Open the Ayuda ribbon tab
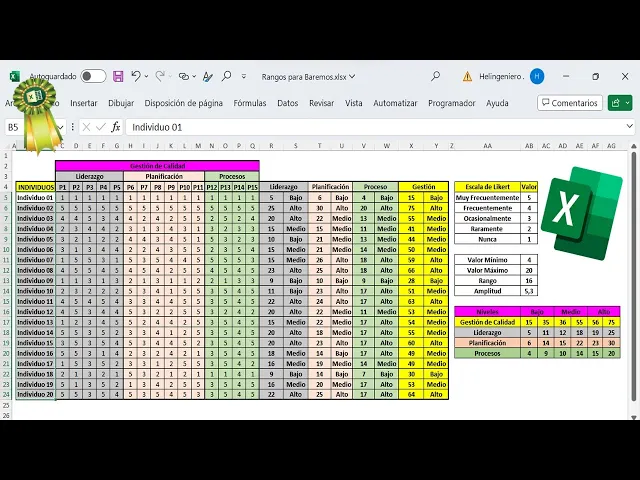The height and width of the screenshot is (480, 640). (497, 103)
